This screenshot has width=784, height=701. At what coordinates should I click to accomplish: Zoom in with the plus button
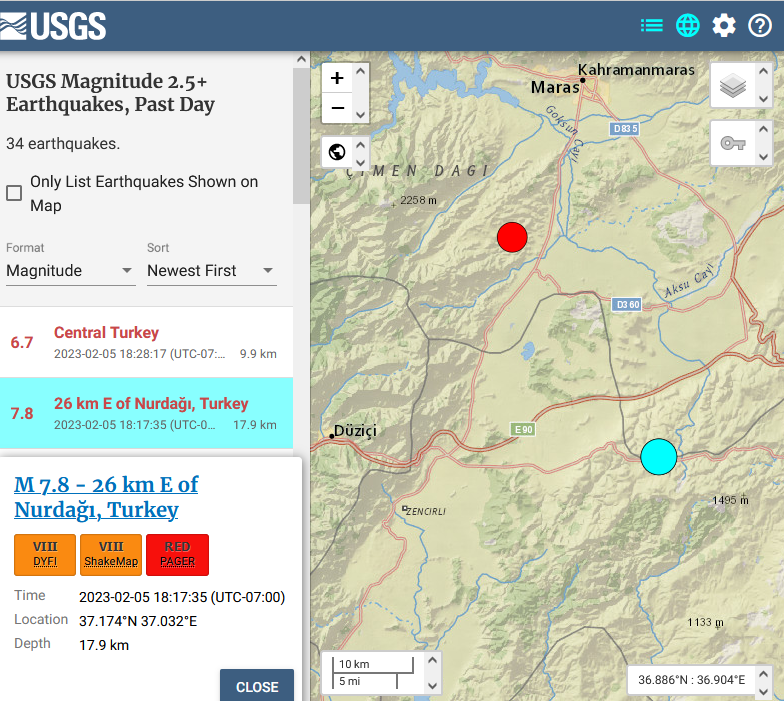[337, 78]
